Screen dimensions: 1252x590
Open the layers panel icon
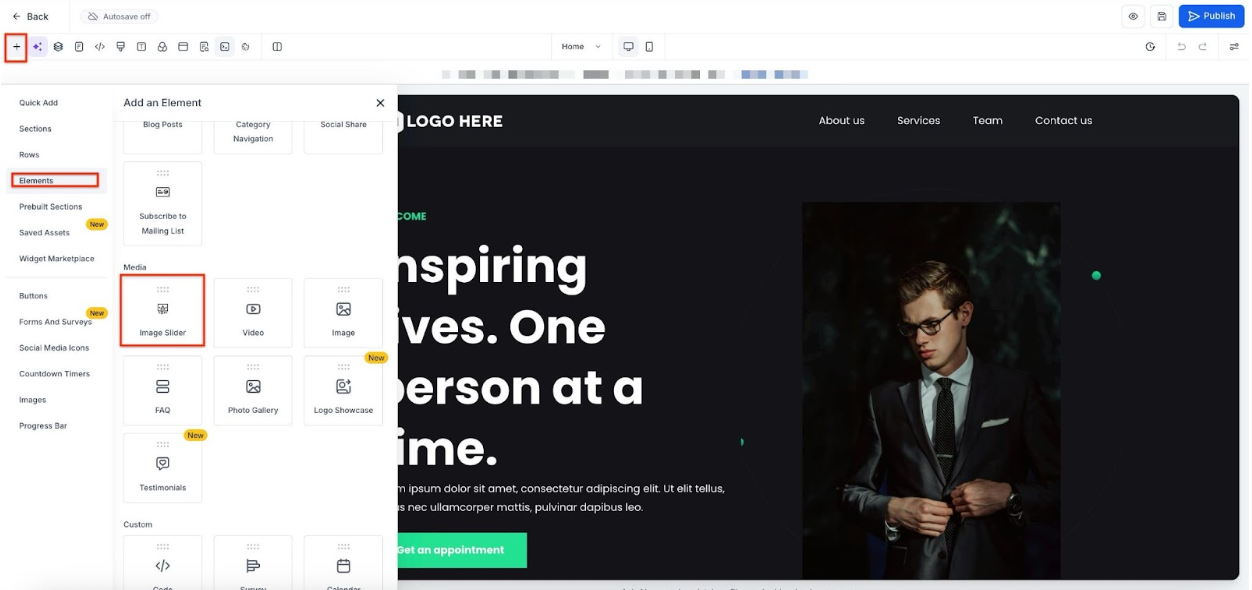(x=58, y=47)
